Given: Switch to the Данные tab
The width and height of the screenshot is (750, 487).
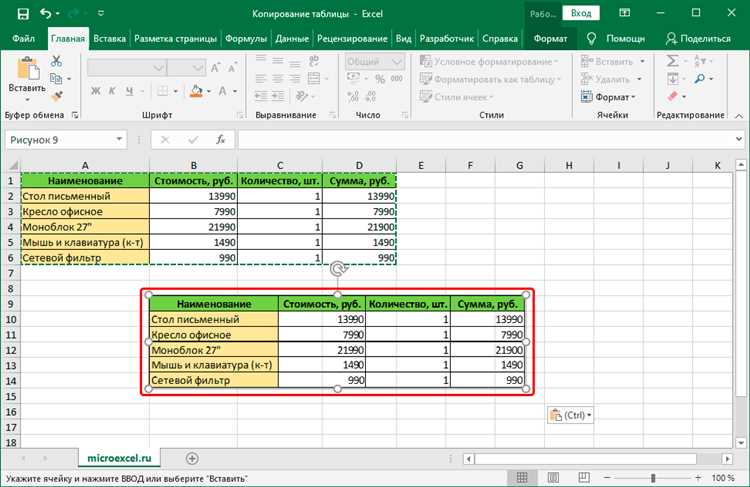Looking at the screenshot, I should 292,38.
